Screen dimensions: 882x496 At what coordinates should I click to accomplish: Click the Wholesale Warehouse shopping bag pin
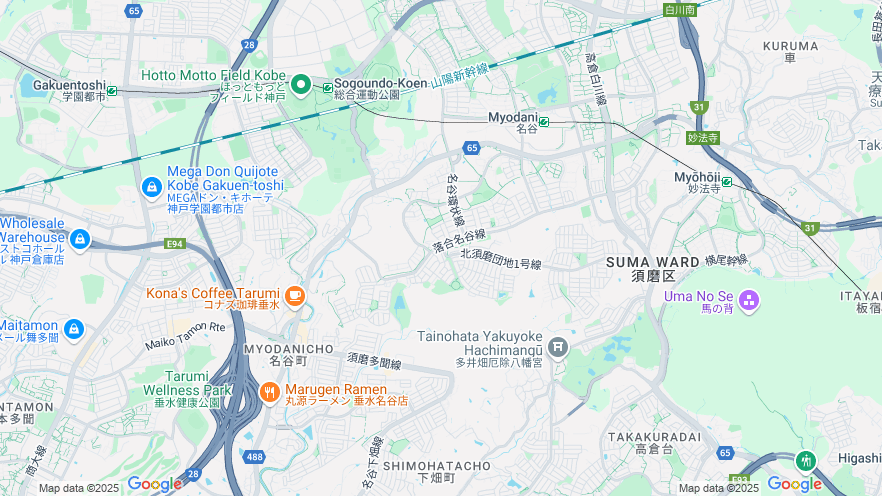[x=80, y=240]
